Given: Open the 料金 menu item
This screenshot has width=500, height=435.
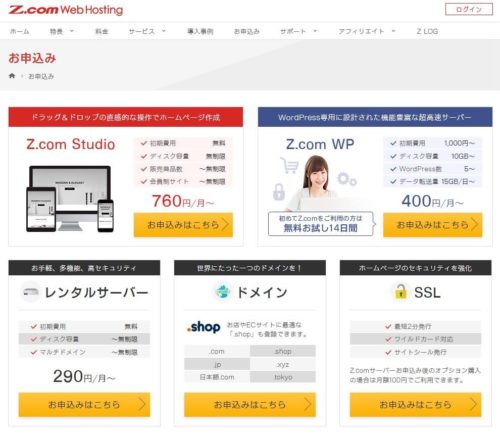Looking at the screenshot, I should (x=102, y=31).
